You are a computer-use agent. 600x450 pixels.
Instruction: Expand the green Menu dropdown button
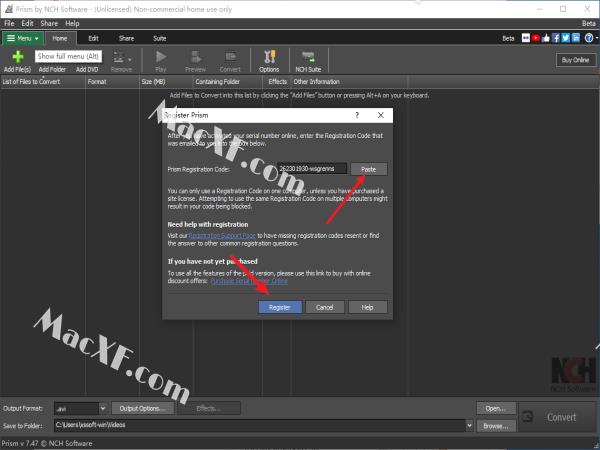click(22, 38)
